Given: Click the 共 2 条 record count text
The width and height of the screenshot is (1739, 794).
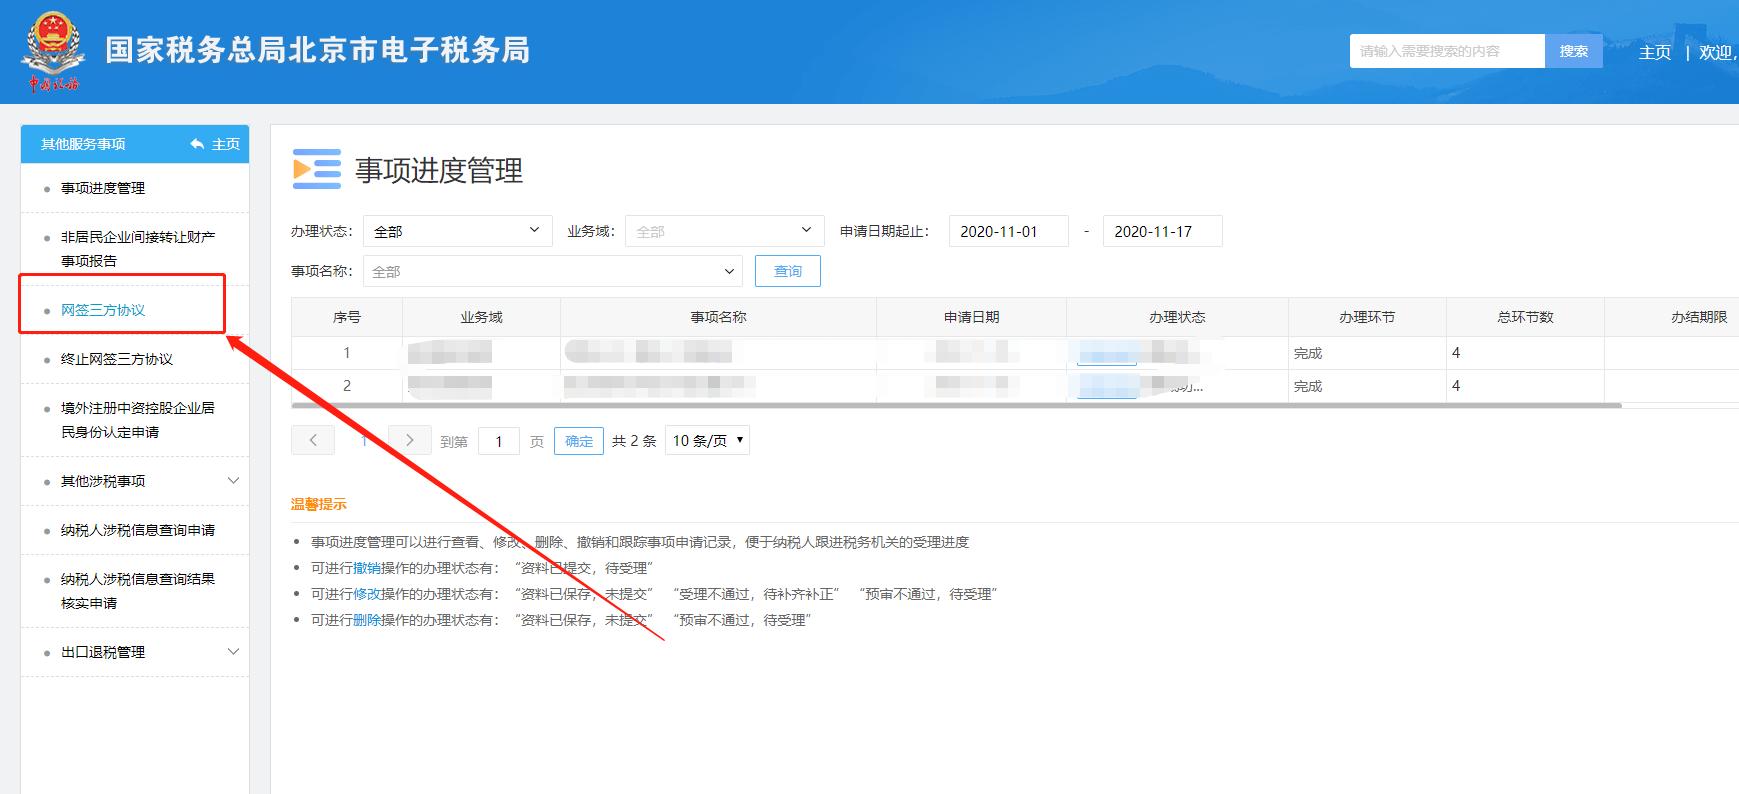Looking at the screenshot, I should click(x=634, y=441).
